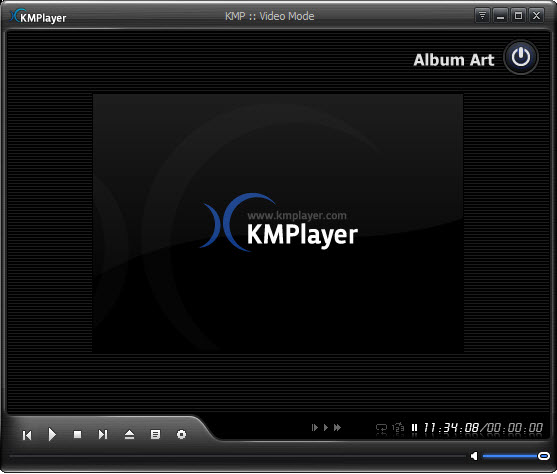The width and height of the screenshot is (557, 474).
Task: Mute audio using the speaker icon
Action: [x=474, y=456]
